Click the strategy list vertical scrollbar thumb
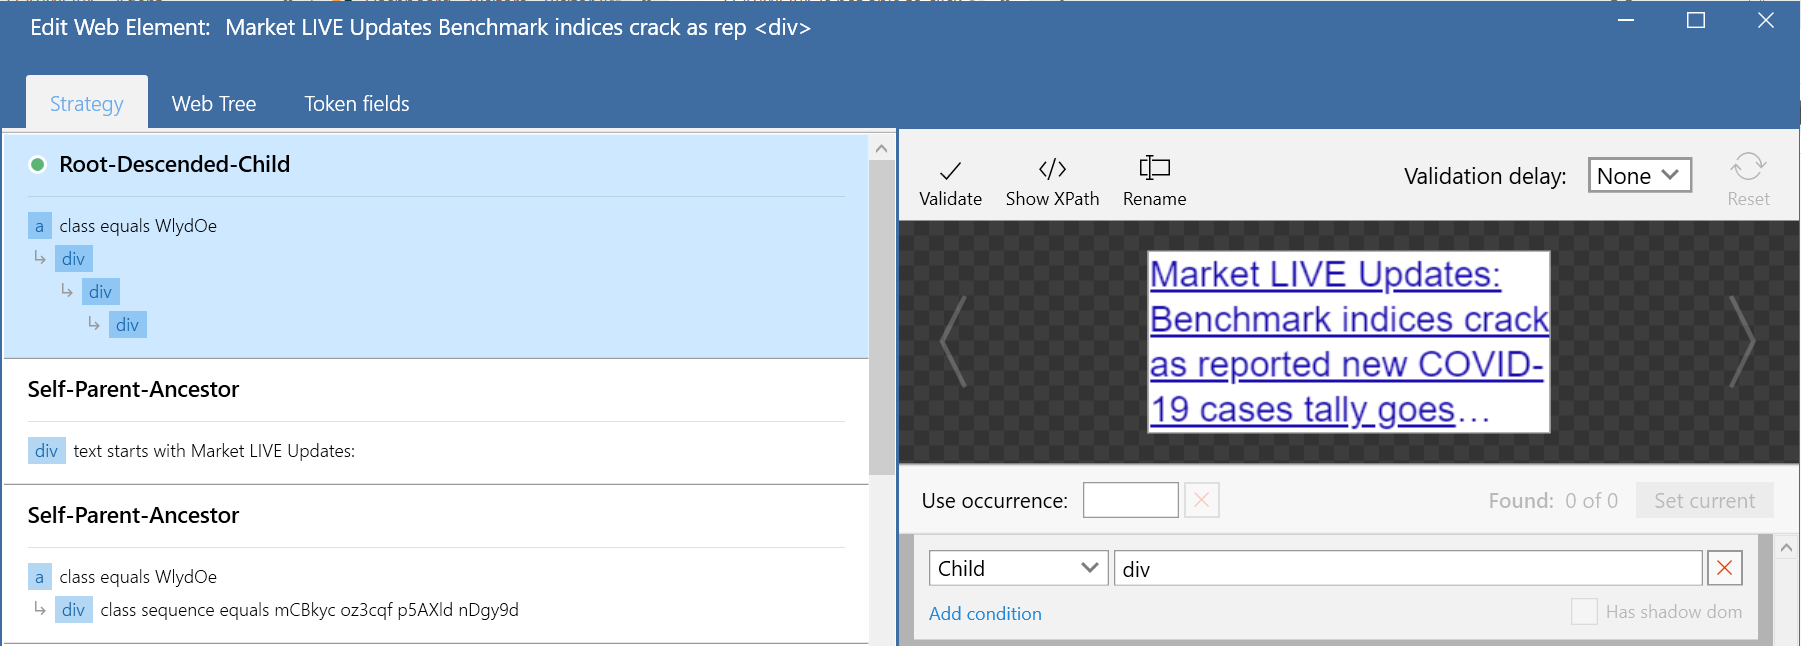The width and height of the screenshot is (1801, 646). (881, 317)
